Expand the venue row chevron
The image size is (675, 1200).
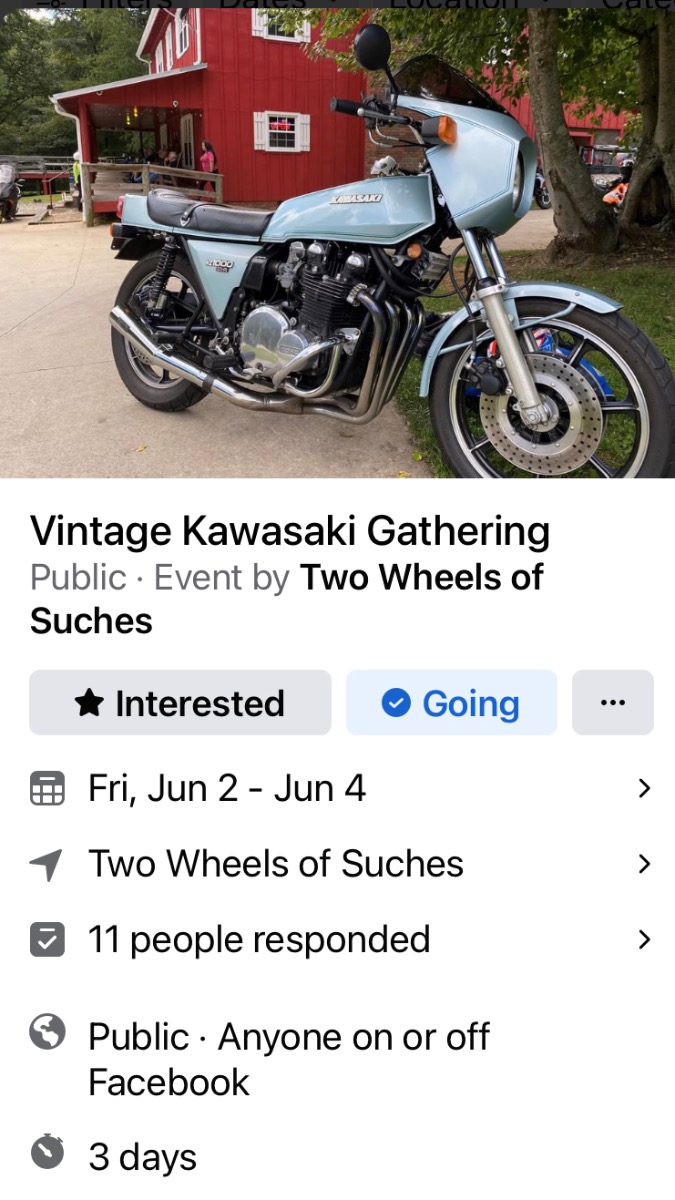pos(644,864)
